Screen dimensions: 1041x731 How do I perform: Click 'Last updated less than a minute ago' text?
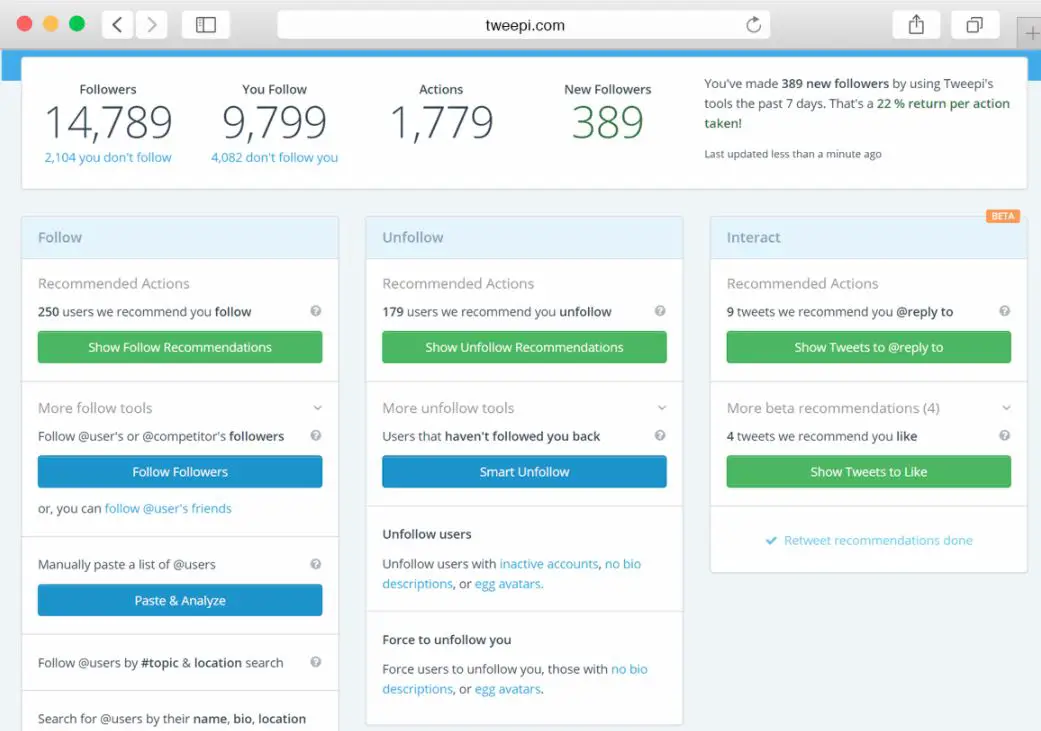coord(793,154)
